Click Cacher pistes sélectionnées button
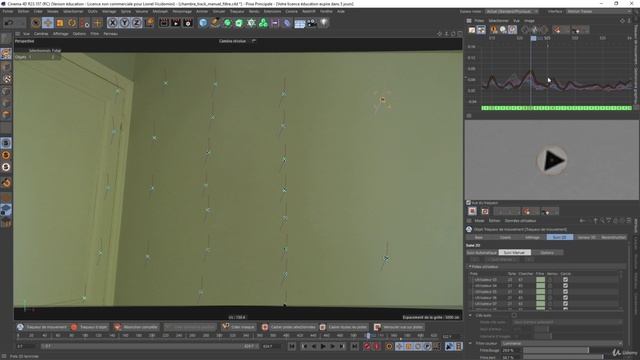 (289, 327)
